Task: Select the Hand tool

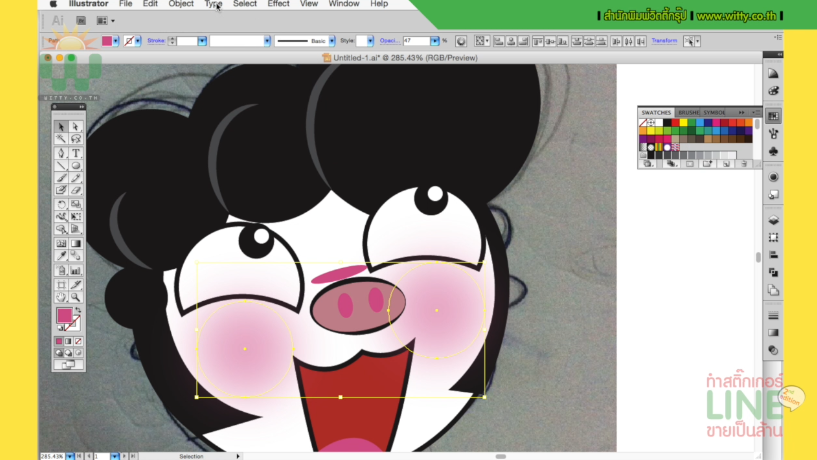Action: (x=61, y=297)
